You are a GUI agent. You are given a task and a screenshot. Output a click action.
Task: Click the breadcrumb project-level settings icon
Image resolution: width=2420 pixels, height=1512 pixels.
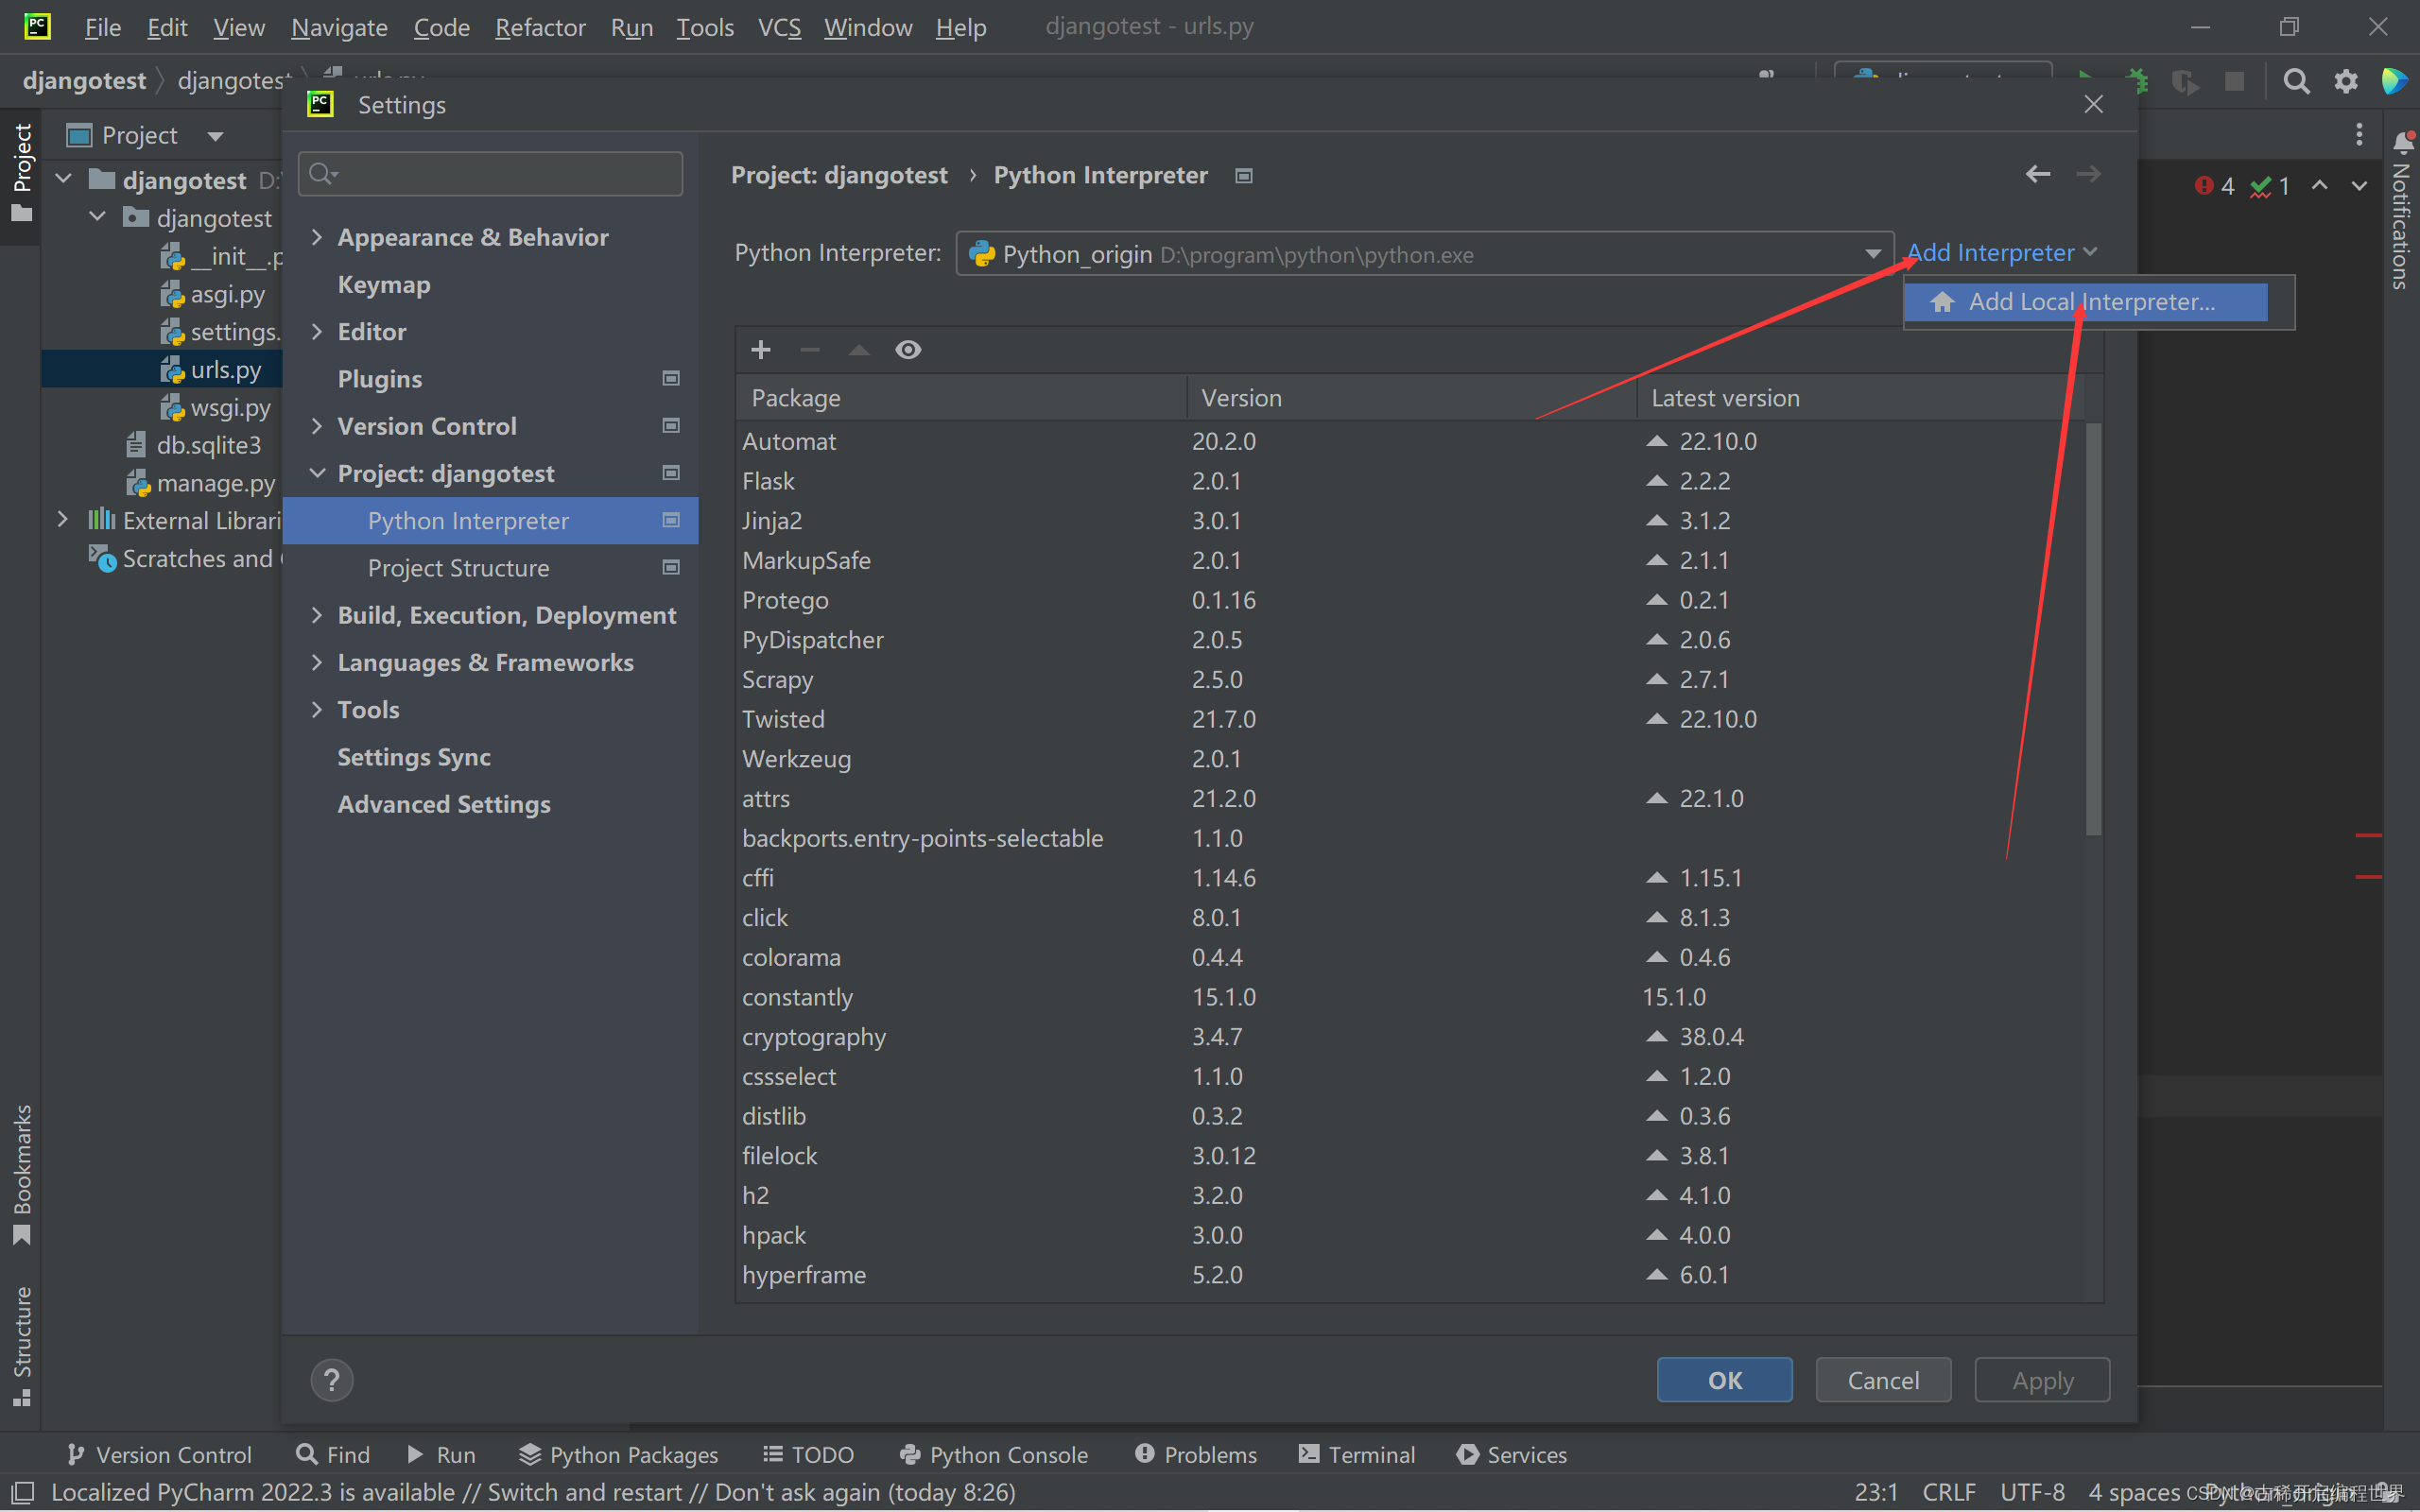click(x=1243, y=175)
